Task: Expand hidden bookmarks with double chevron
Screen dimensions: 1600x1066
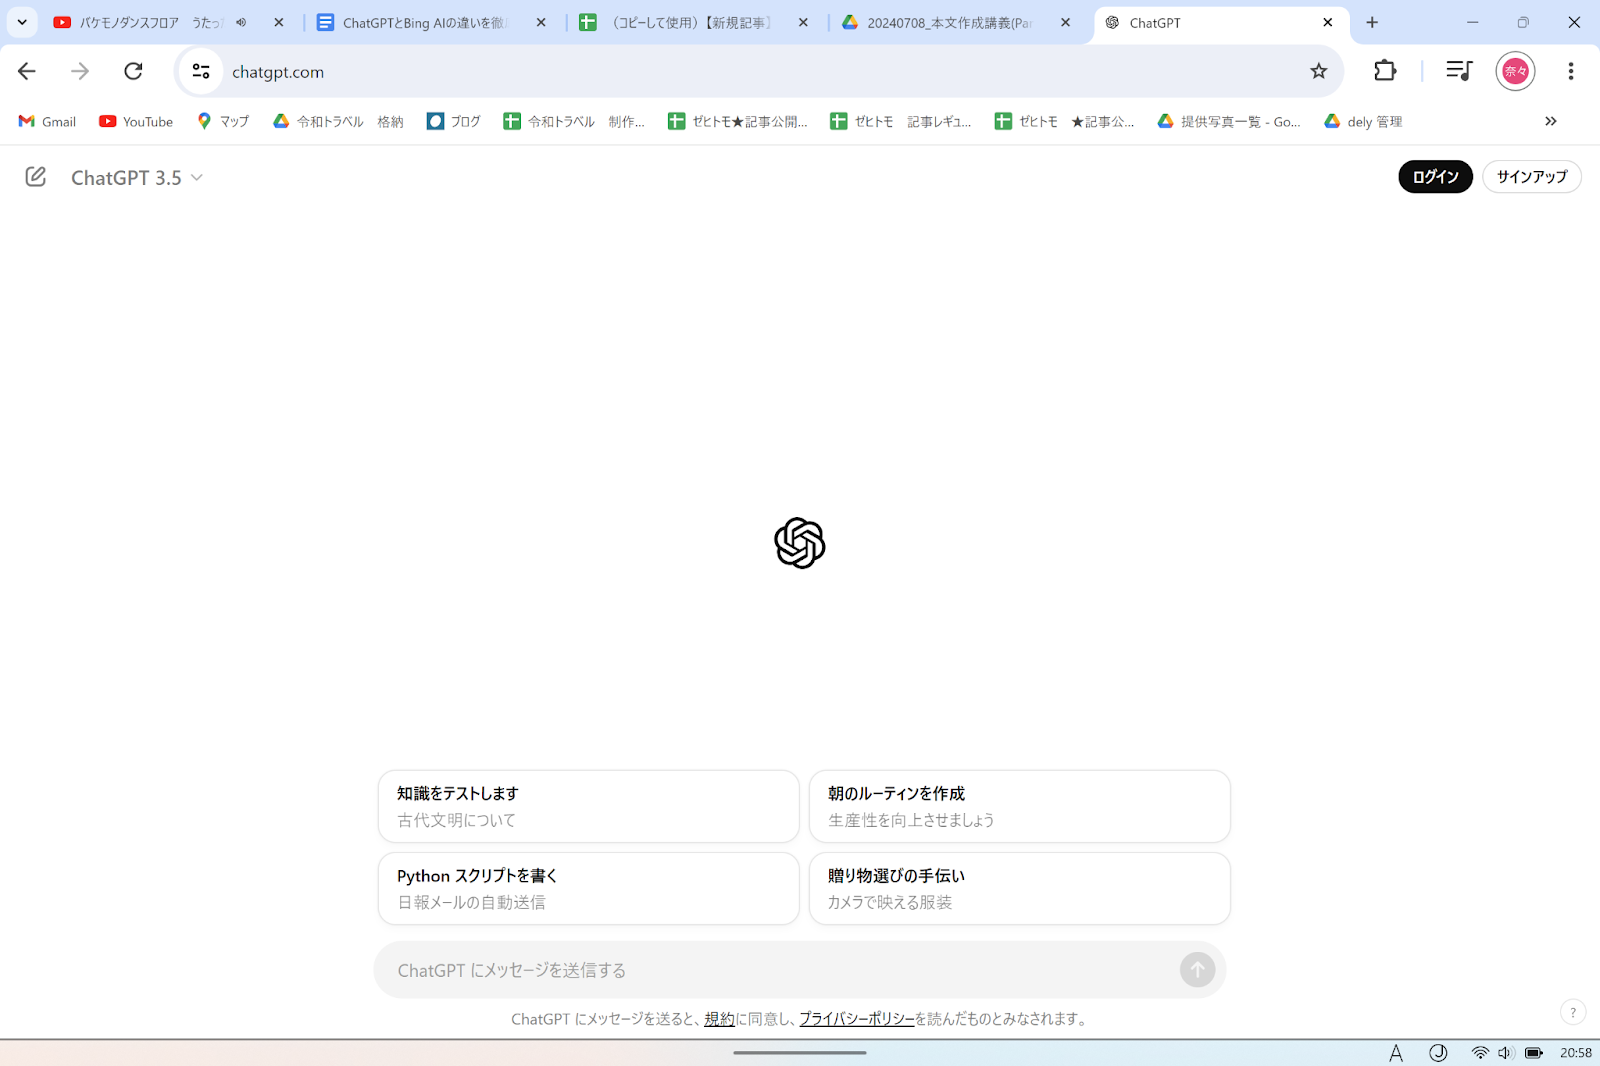Action: click(x=1551, y=121)
